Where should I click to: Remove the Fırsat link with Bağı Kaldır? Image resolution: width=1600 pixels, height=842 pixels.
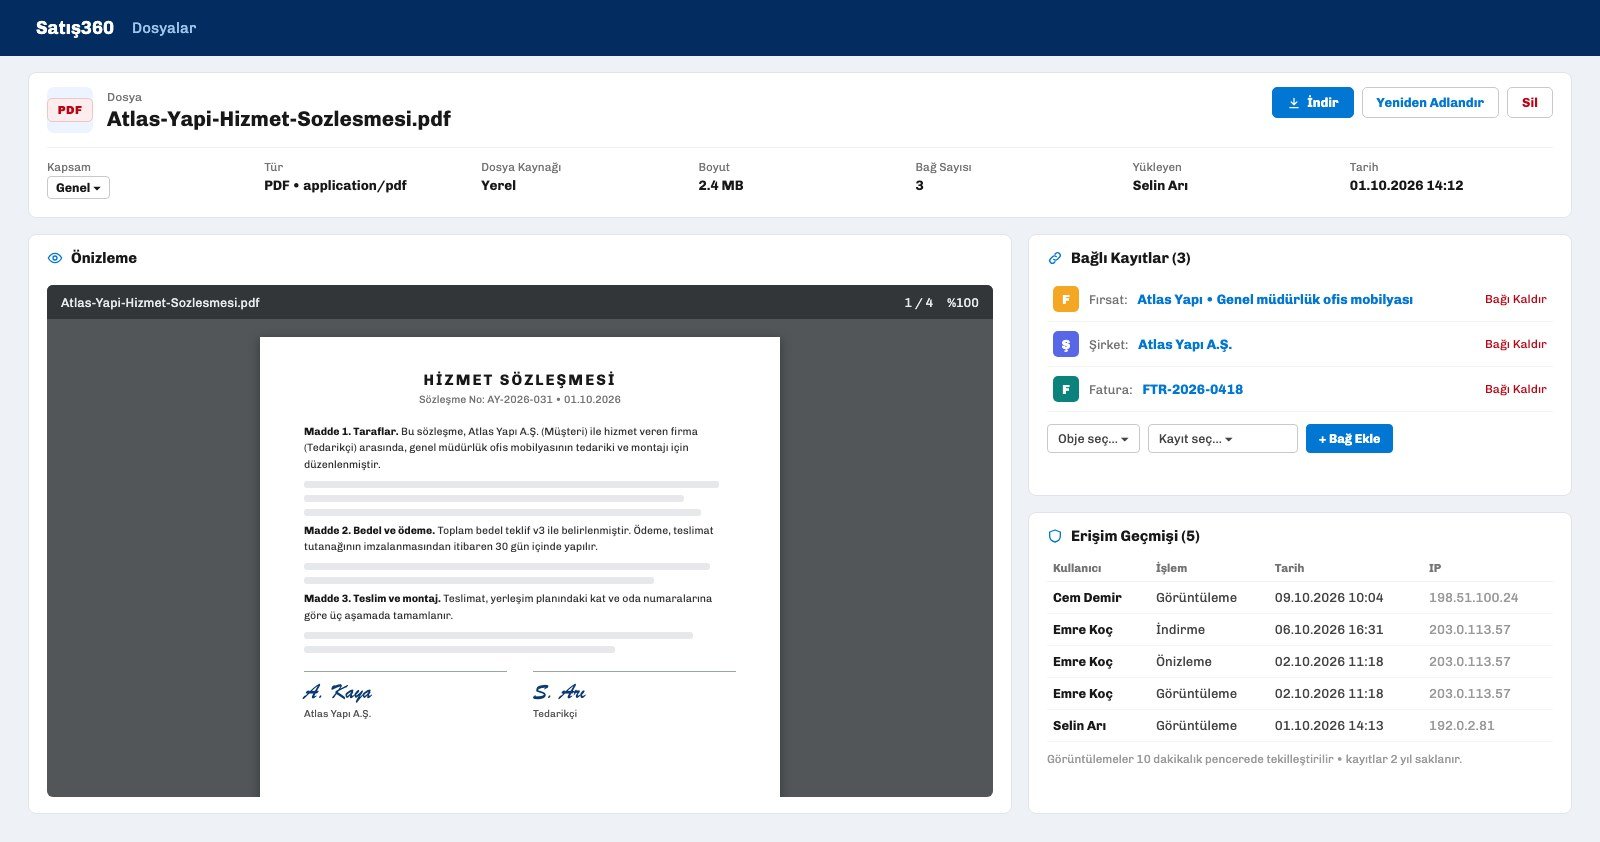point(1516,299)
